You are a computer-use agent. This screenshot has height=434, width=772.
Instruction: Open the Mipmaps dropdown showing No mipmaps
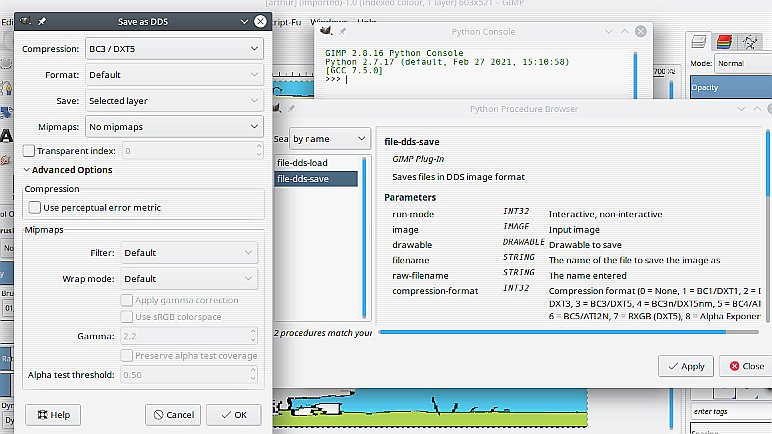(x=173, y=126)
